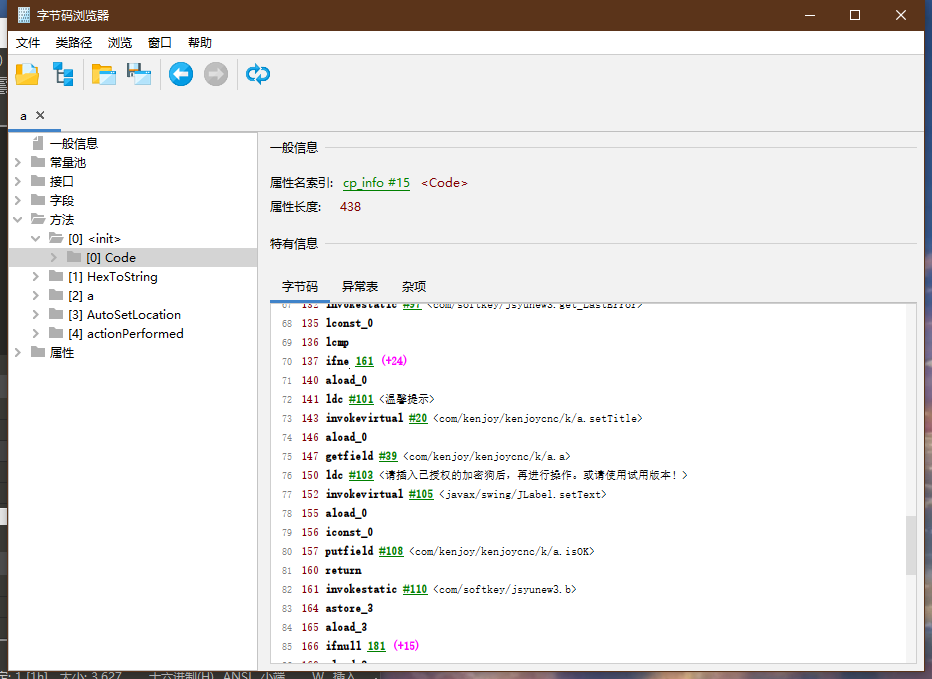Click the [1] HexToString folder icon
The height and width of the screenshot is (679, 932).
(x=56, y=276)
